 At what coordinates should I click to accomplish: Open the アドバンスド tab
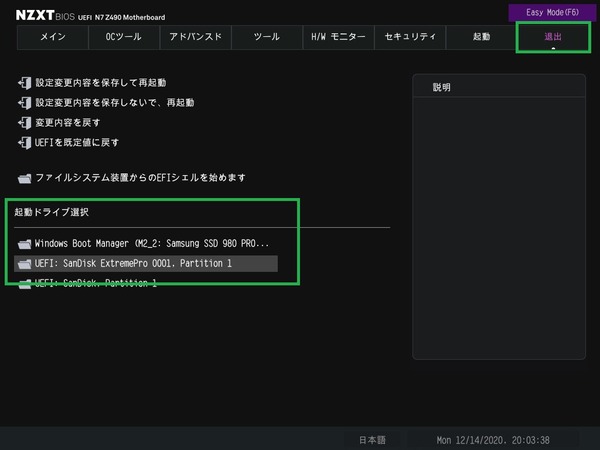coord(195,37)
